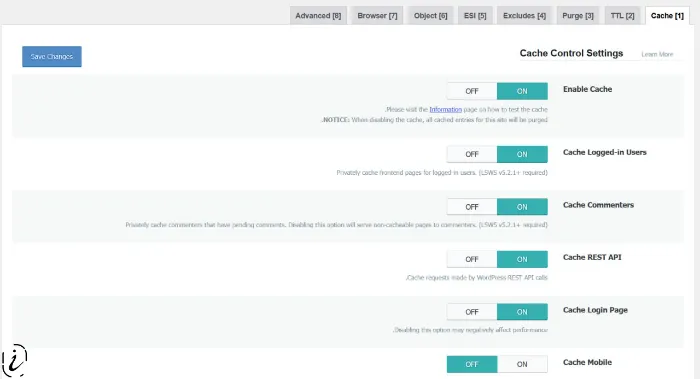Viewport: 700px width, 379px height.
Task: Open the Purge [3] tab
Action: point(578,16)
